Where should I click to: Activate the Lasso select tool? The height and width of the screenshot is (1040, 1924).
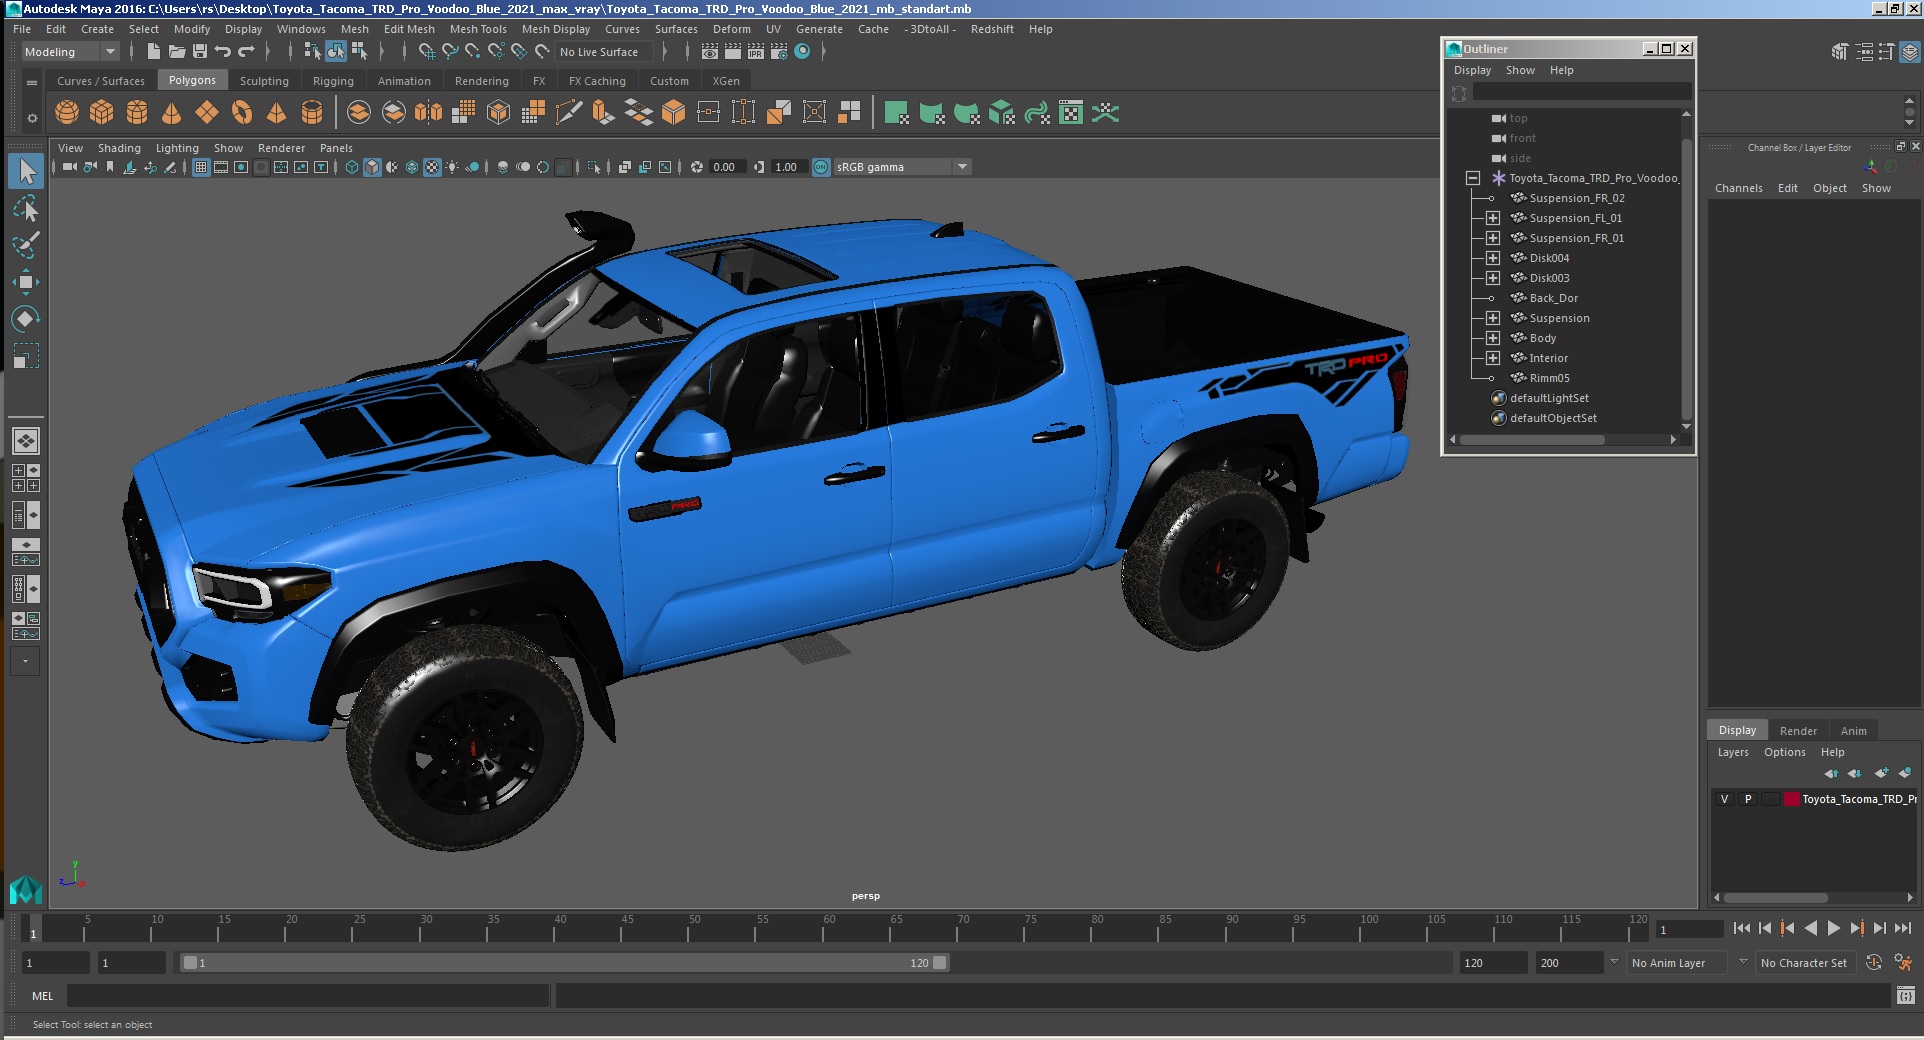(x=26, y=208)
